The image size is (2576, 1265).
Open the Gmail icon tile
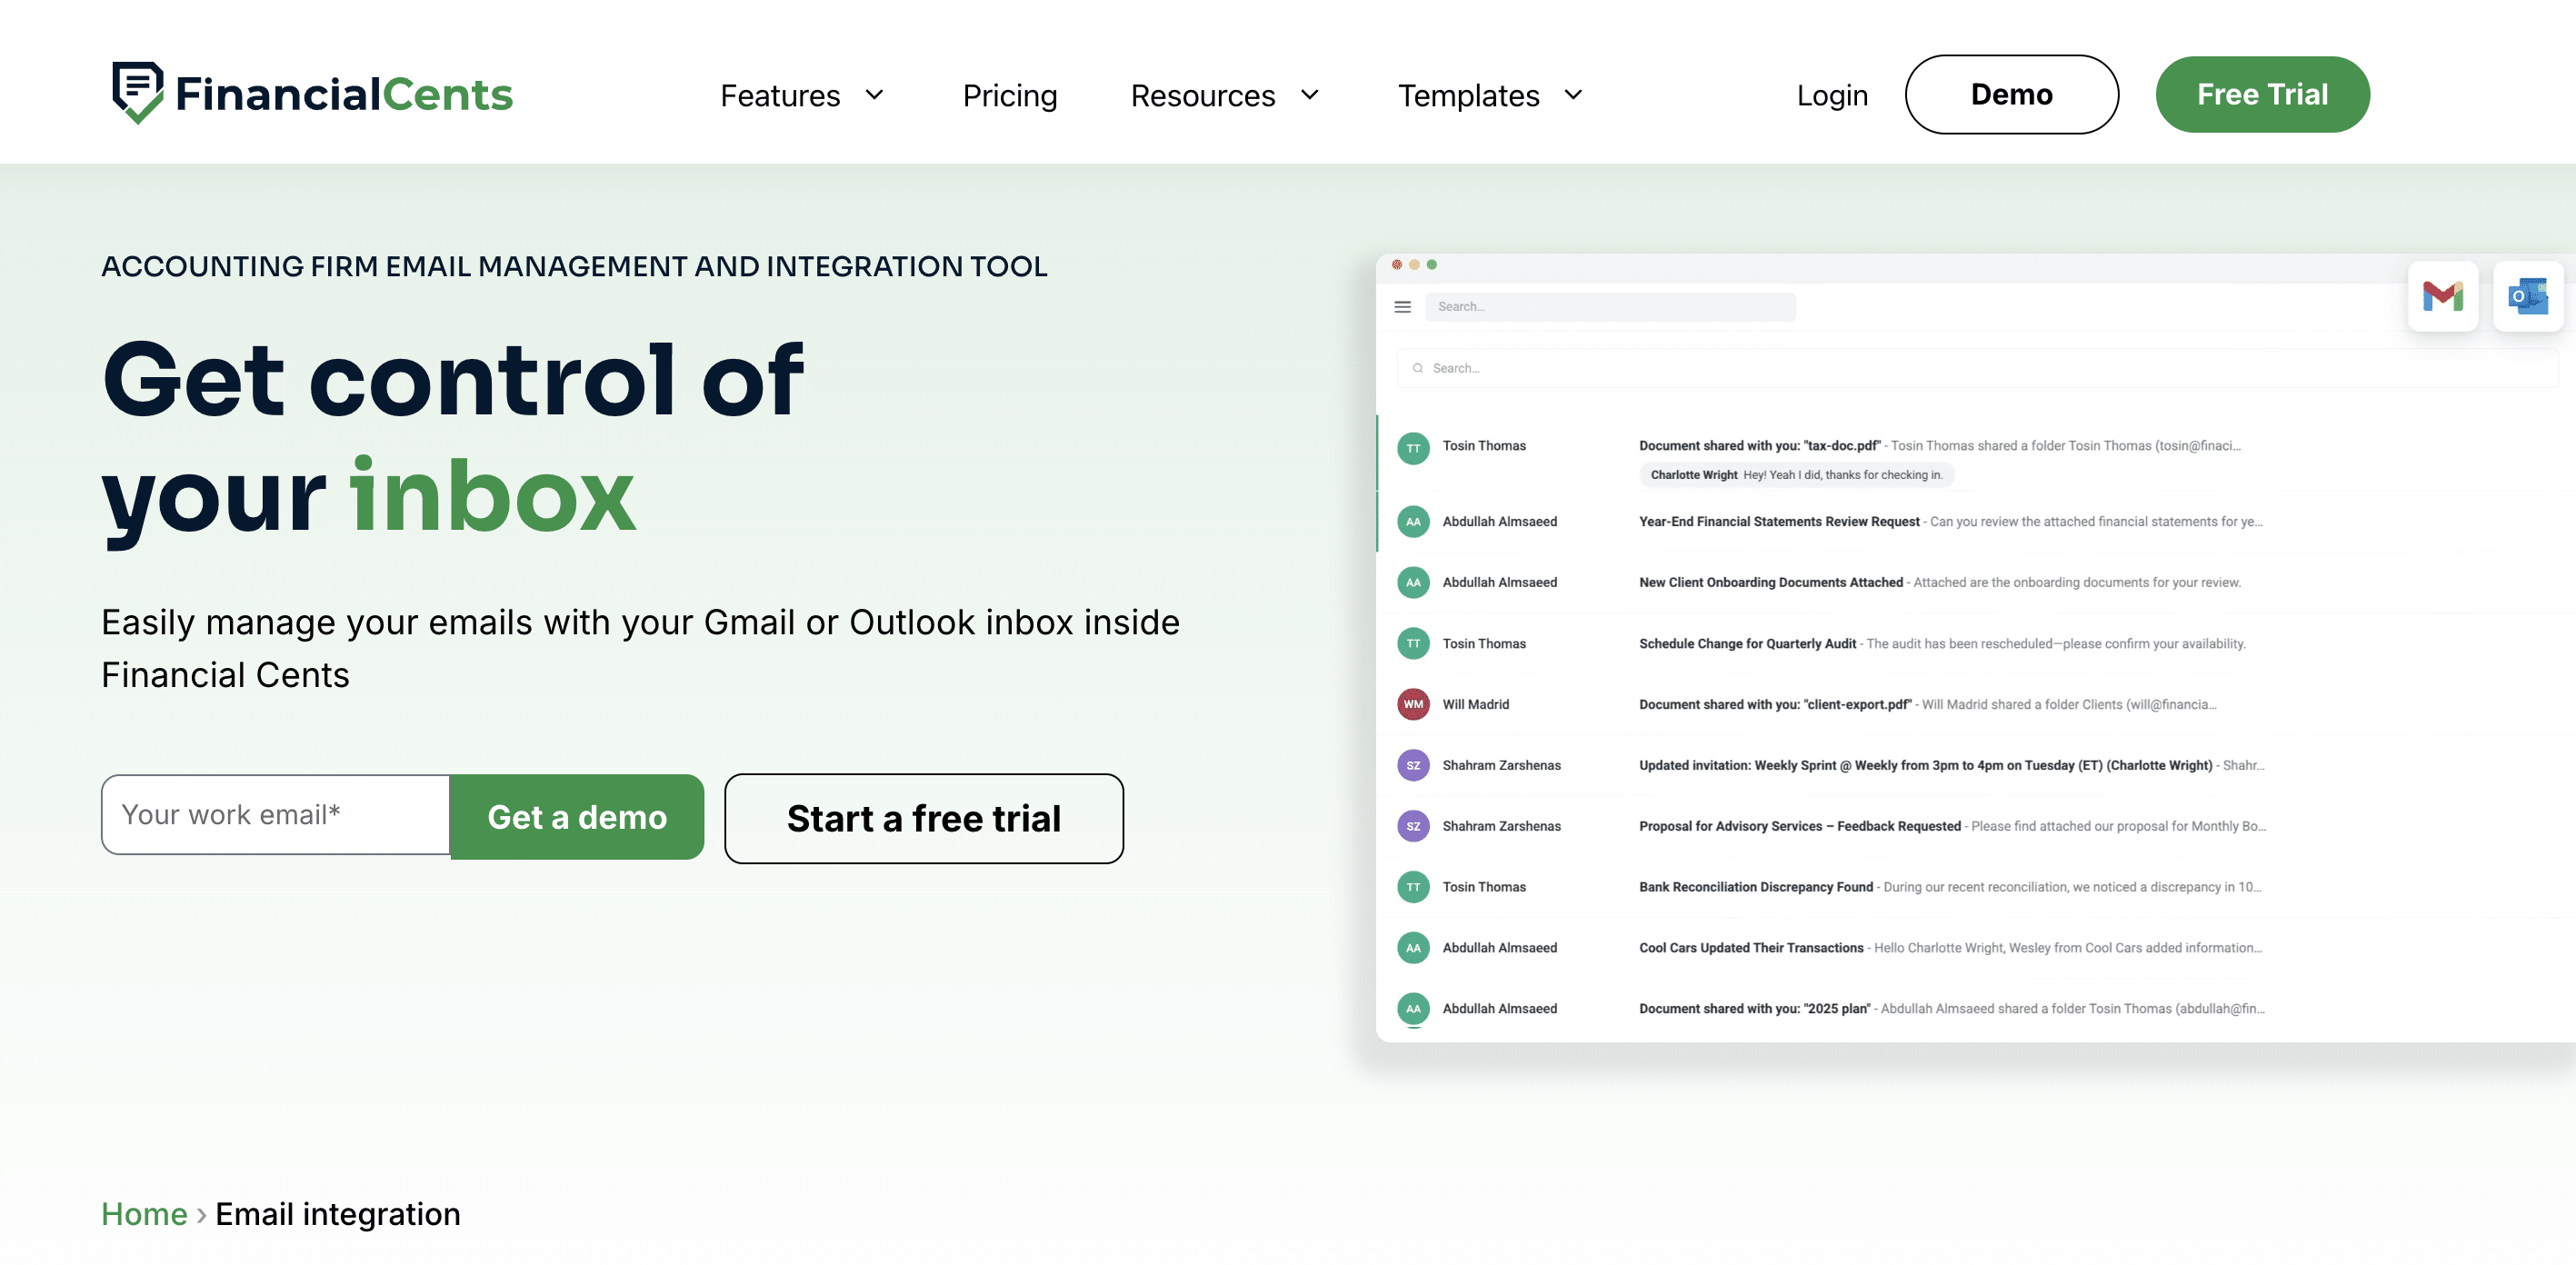coord(2442,296)
